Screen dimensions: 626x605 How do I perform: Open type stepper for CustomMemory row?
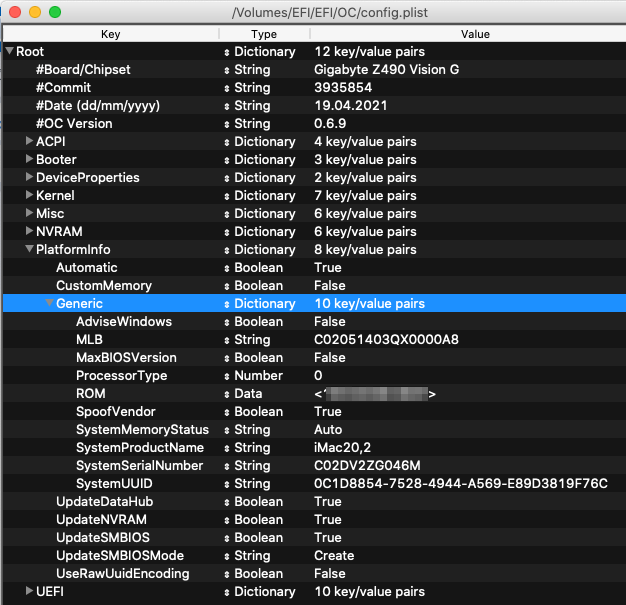[x=227, y=286]
